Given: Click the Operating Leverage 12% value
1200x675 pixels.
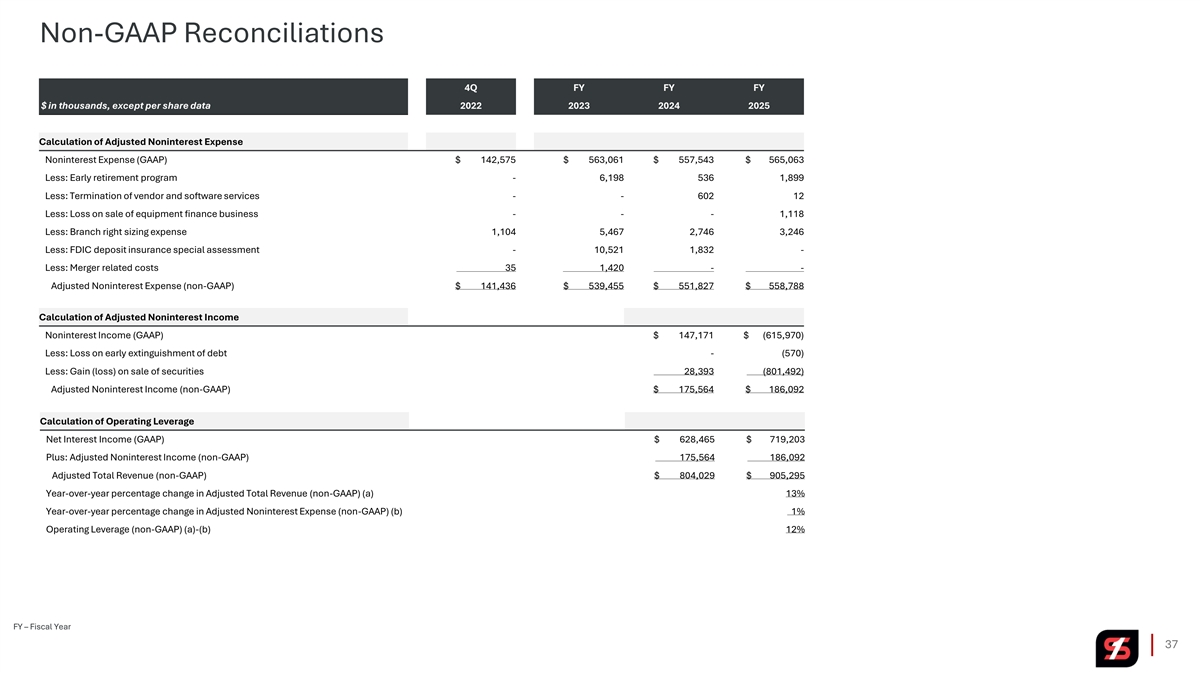Looking at the screenshot, I should pyautogui.click(x=795, y=530).
